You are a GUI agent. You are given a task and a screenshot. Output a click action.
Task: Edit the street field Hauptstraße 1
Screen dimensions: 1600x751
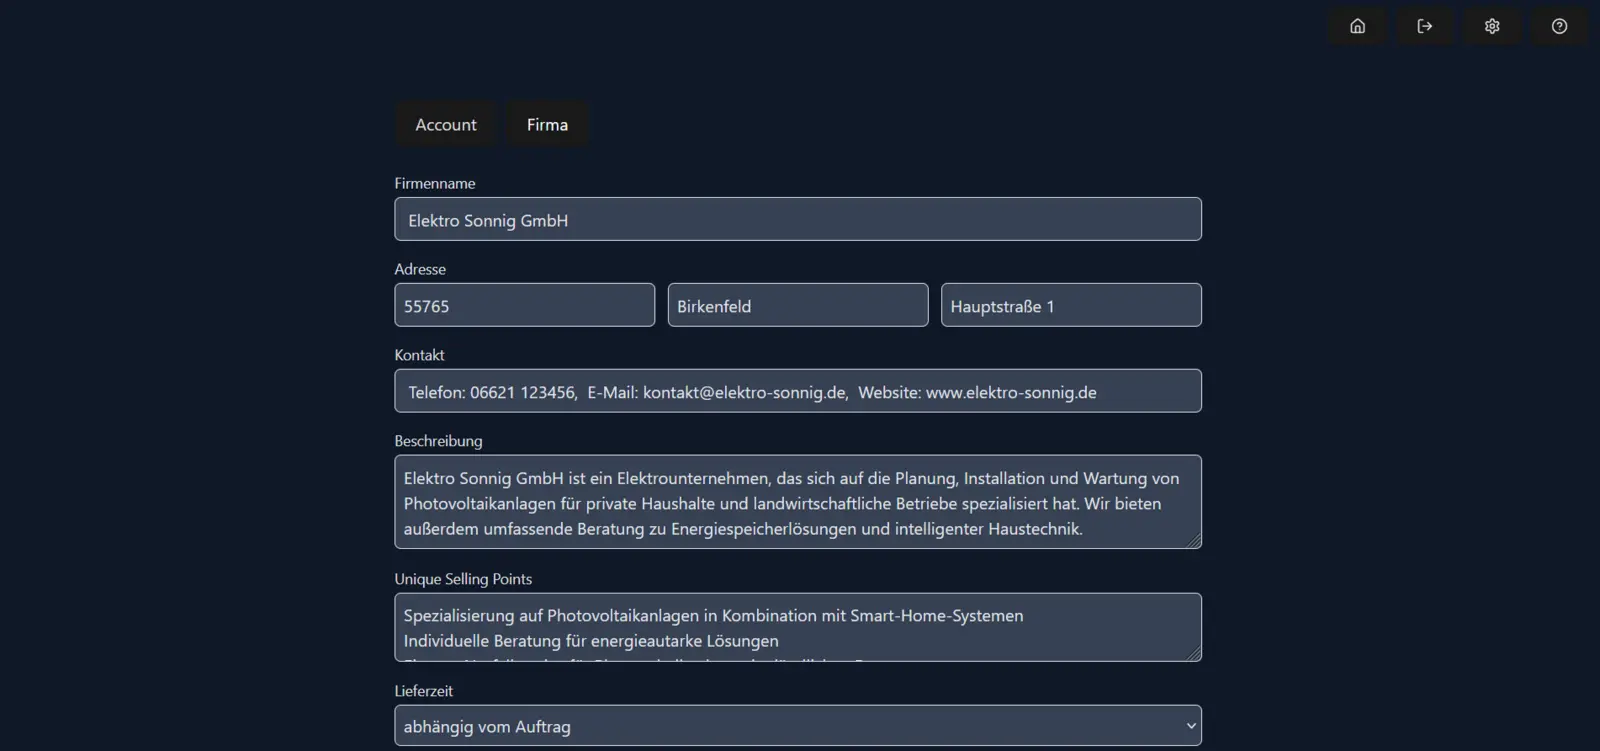(x=1070, y=305)
